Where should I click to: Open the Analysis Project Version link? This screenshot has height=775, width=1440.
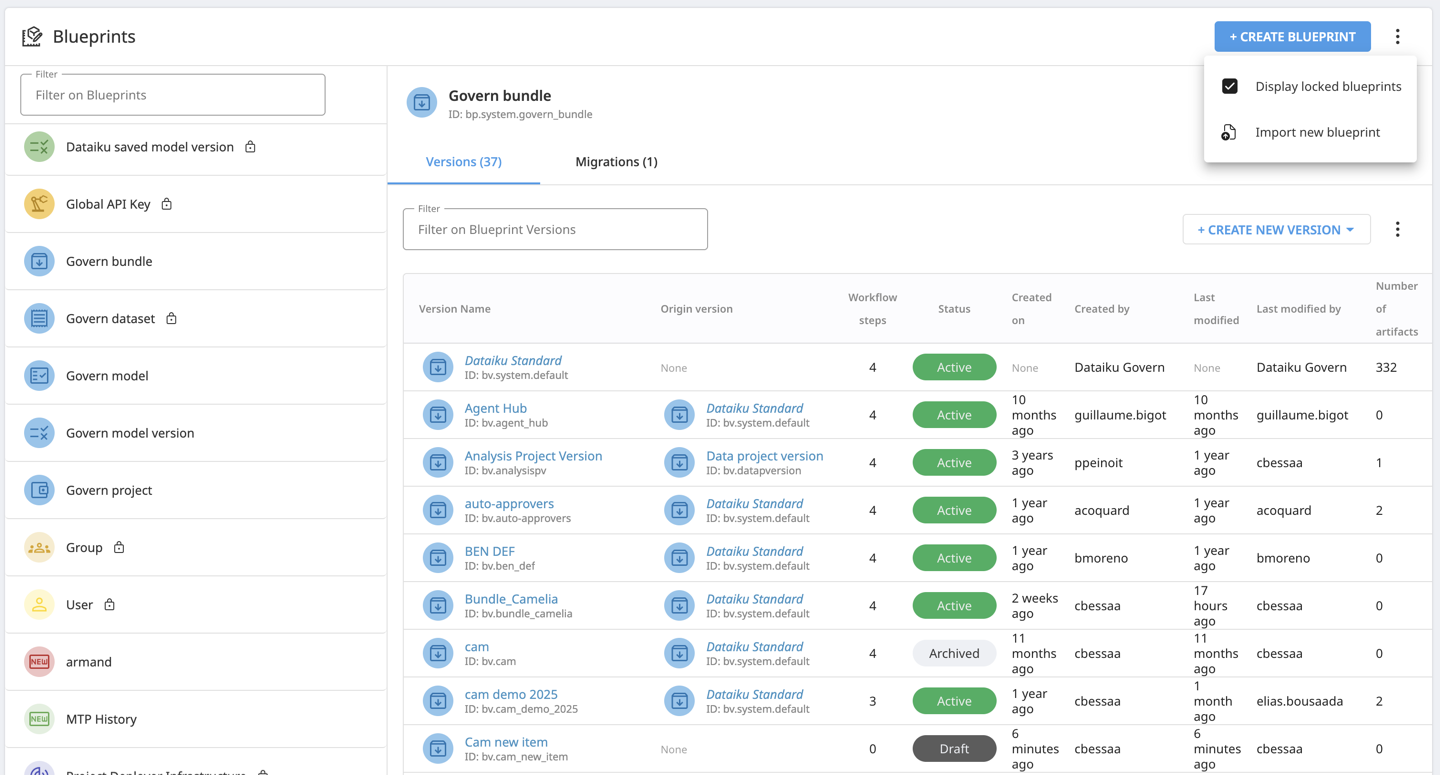(533, 456)
